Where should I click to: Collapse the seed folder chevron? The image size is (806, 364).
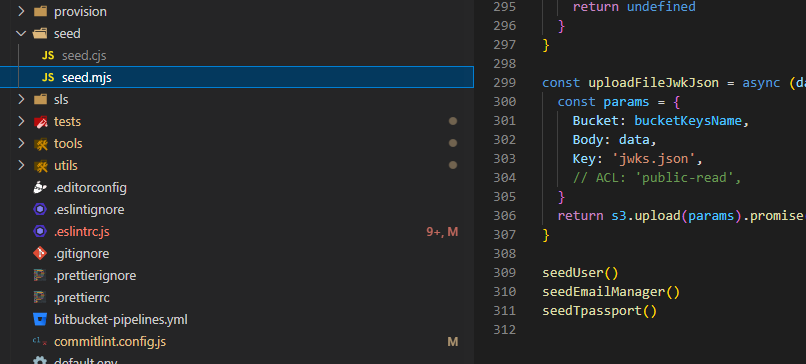pyautogui.click(x=21, y=33)
